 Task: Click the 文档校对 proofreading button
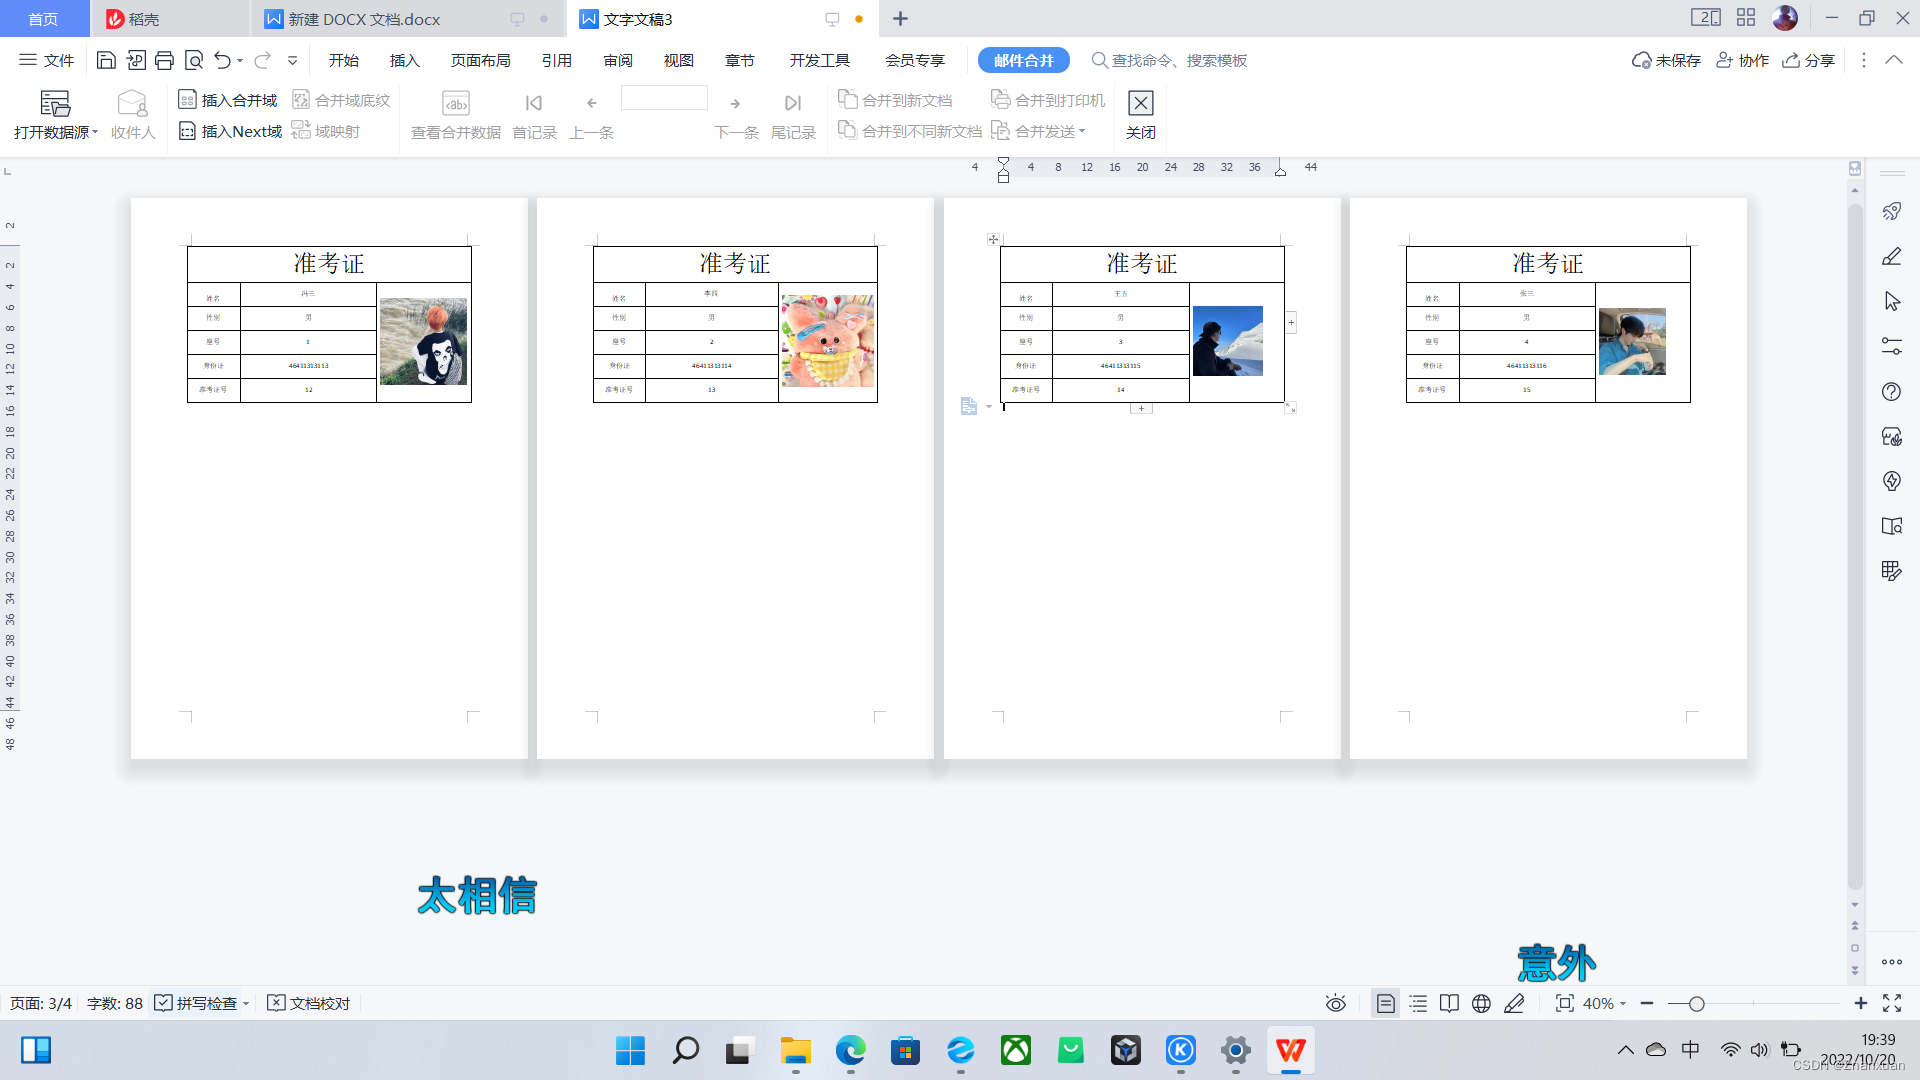tap(309, 1003)
